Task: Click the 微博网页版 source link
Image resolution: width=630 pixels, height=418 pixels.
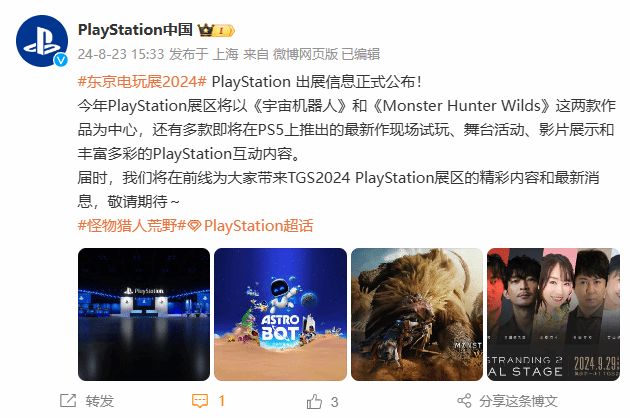Action: tap(305, 54)
